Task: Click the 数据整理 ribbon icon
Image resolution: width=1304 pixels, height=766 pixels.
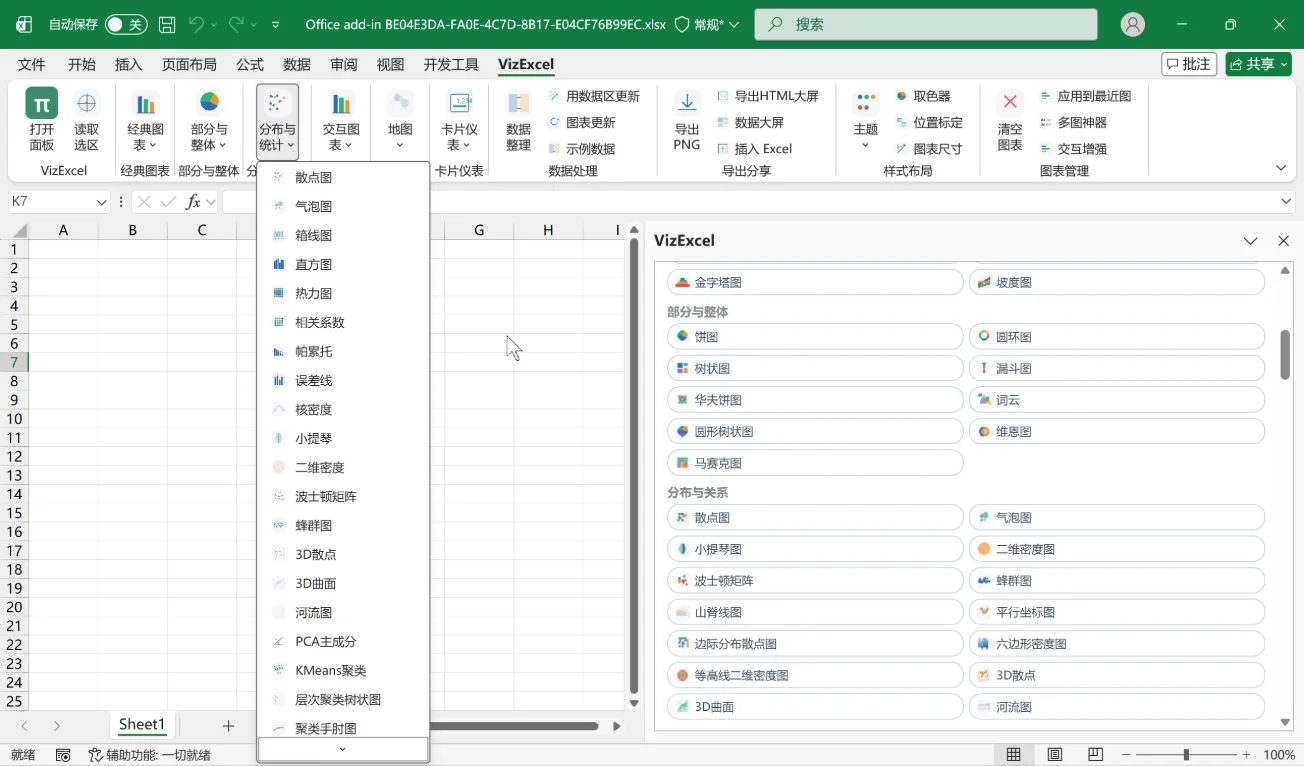Action: coord(518,103)
